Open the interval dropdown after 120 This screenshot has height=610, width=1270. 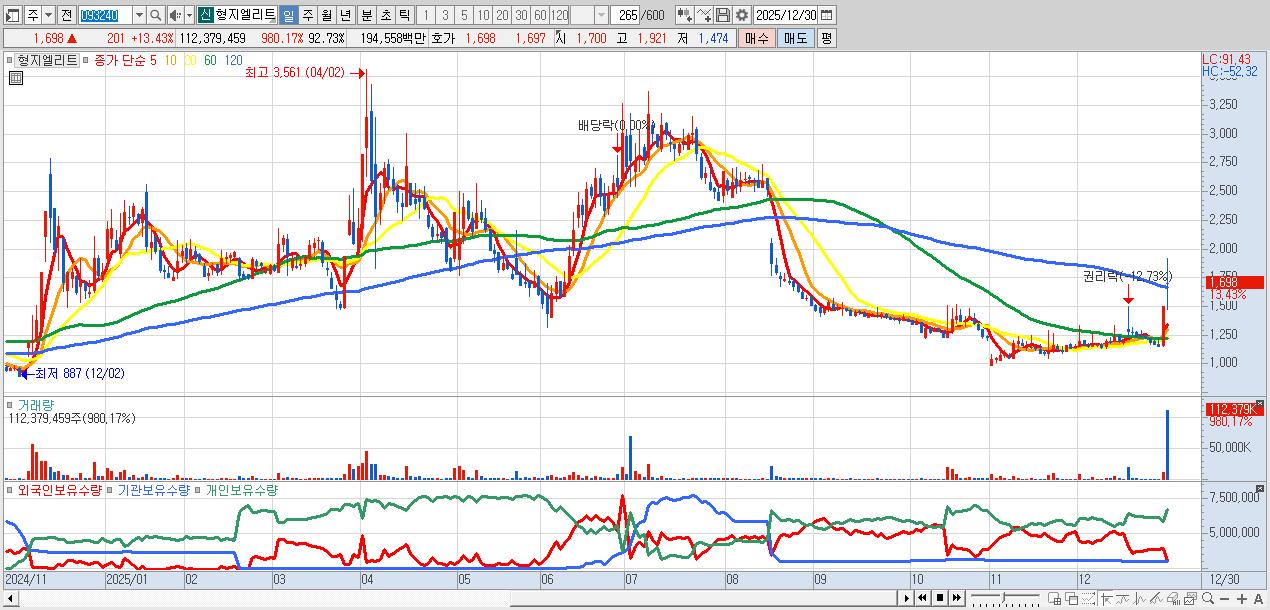599,16
